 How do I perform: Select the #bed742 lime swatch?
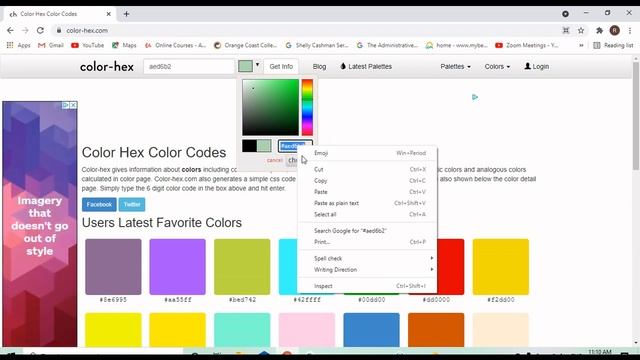[242, 267]
